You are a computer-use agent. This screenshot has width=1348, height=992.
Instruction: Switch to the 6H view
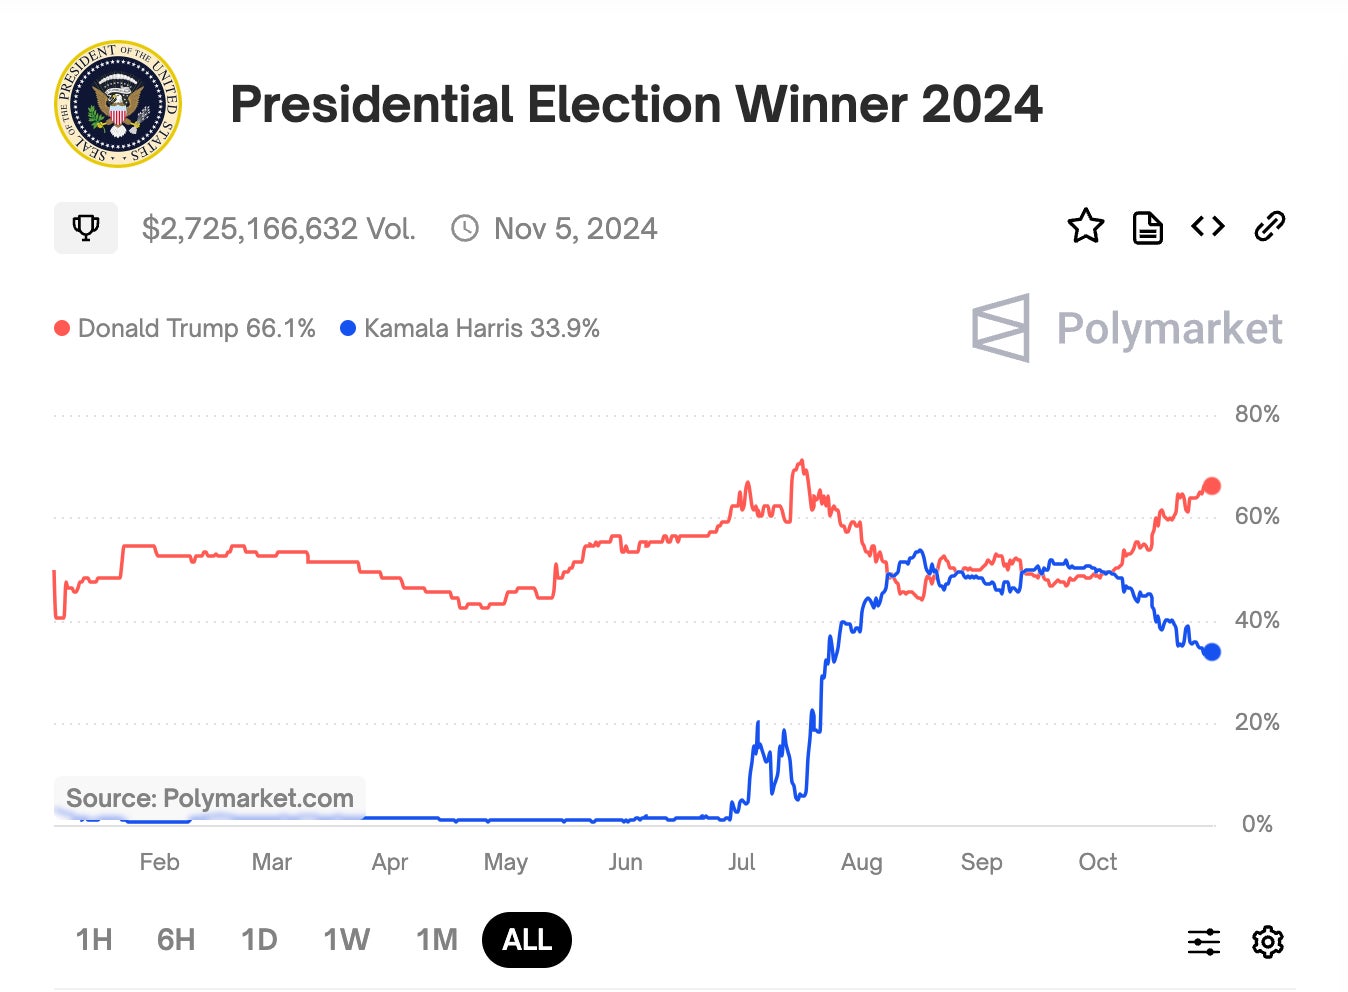(176, 939)
